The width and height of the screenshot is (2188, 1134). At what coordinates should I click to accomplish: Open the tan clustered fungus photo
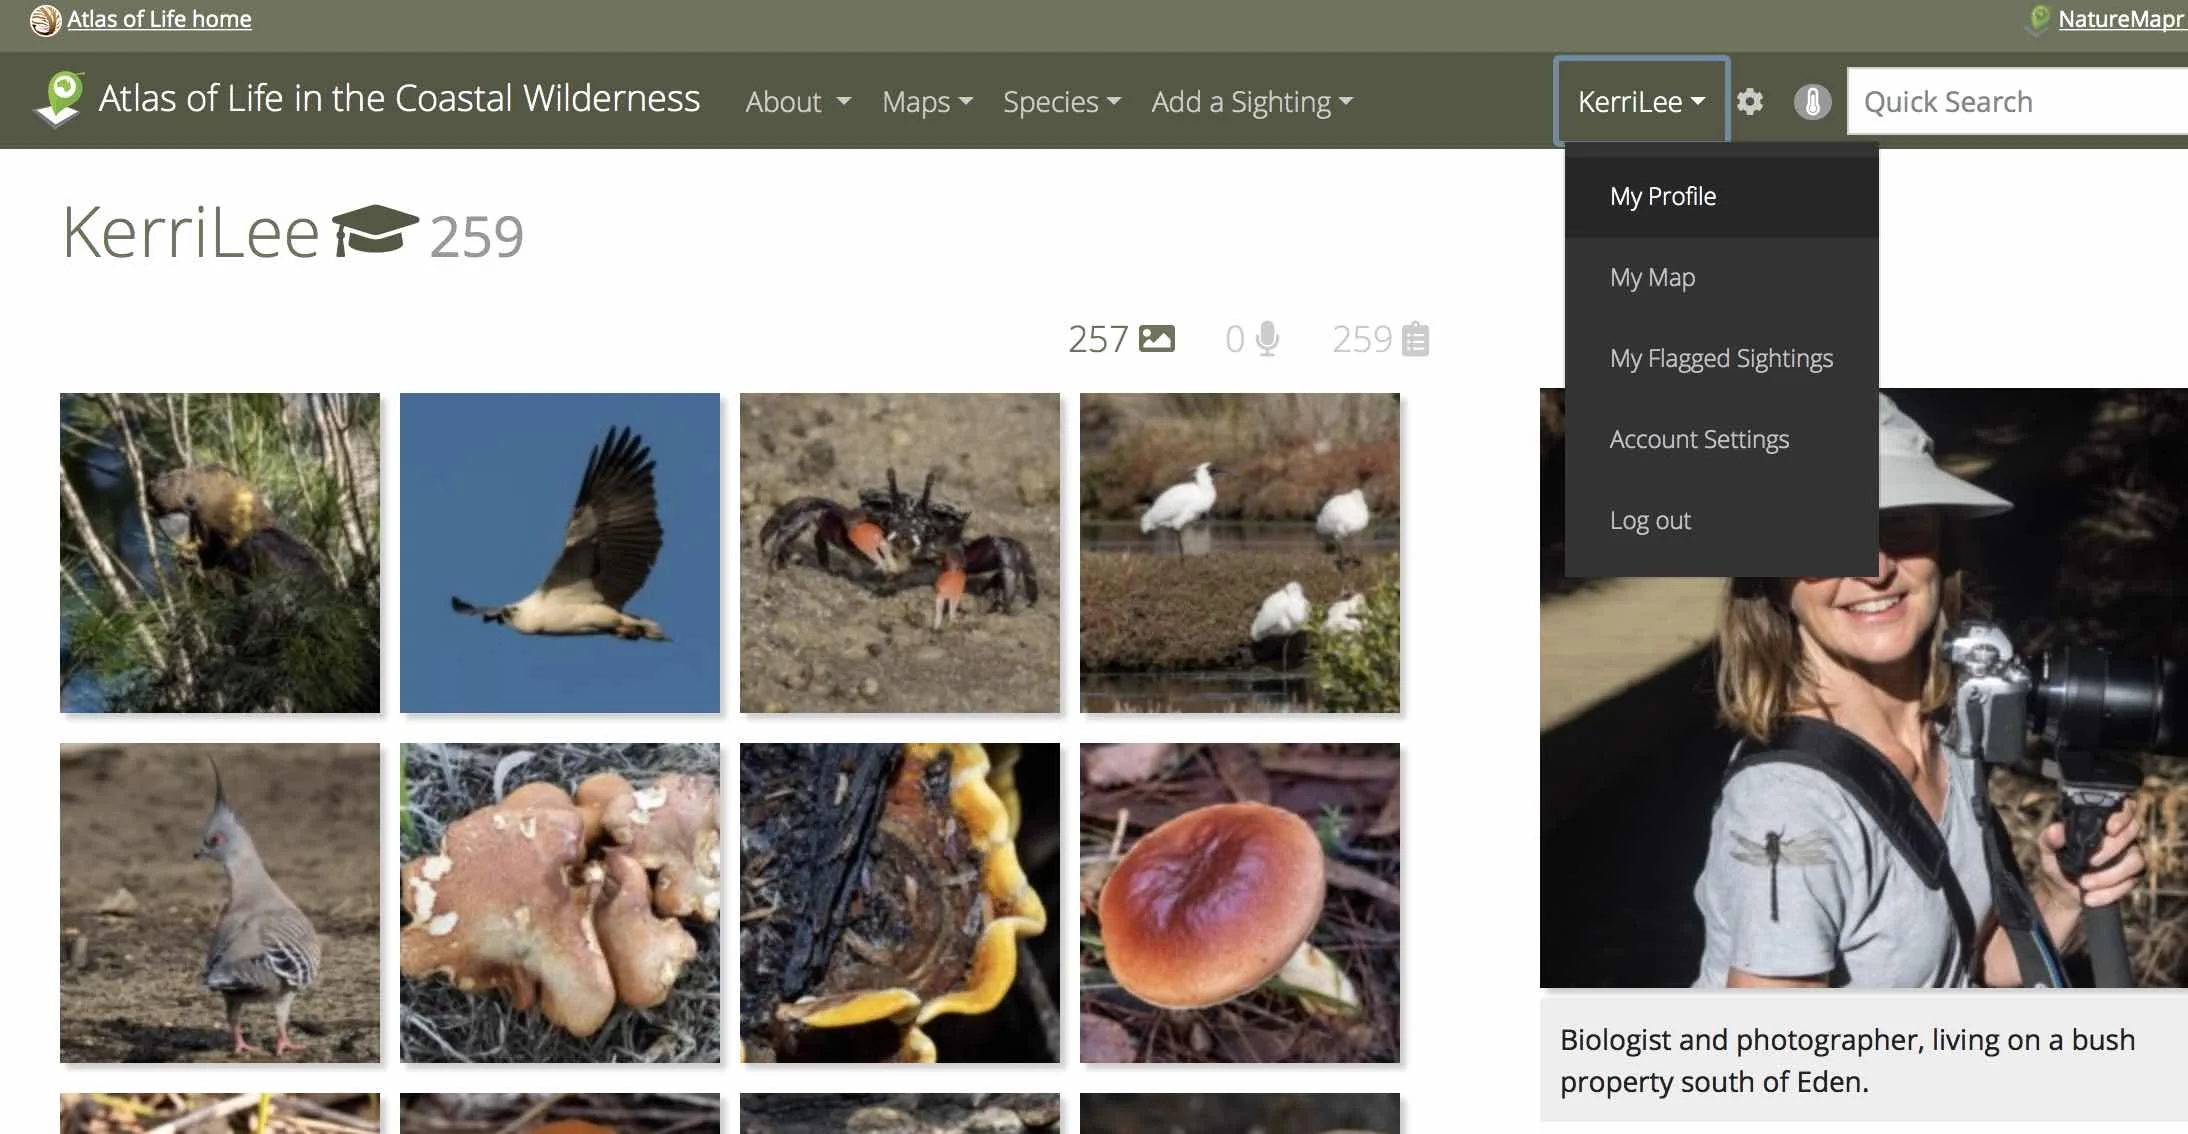(x=560, y=903)
